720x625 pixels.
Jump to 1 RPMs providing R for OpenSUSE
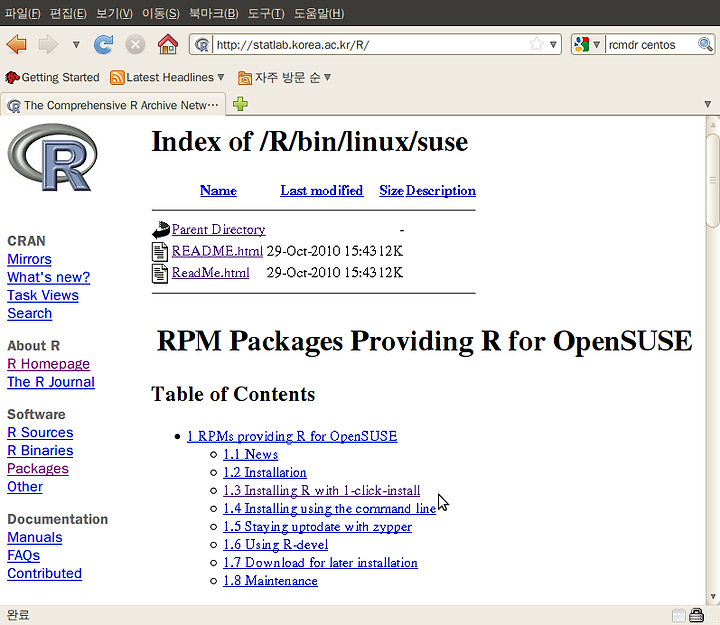tap(292, 436)
